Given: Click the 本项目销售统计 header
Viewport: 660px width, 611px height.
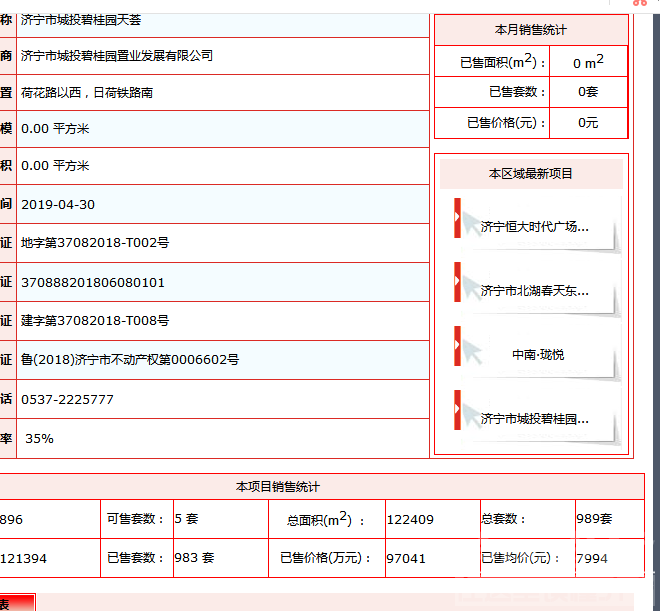Looking at the screenshot, I should (278, 487).
